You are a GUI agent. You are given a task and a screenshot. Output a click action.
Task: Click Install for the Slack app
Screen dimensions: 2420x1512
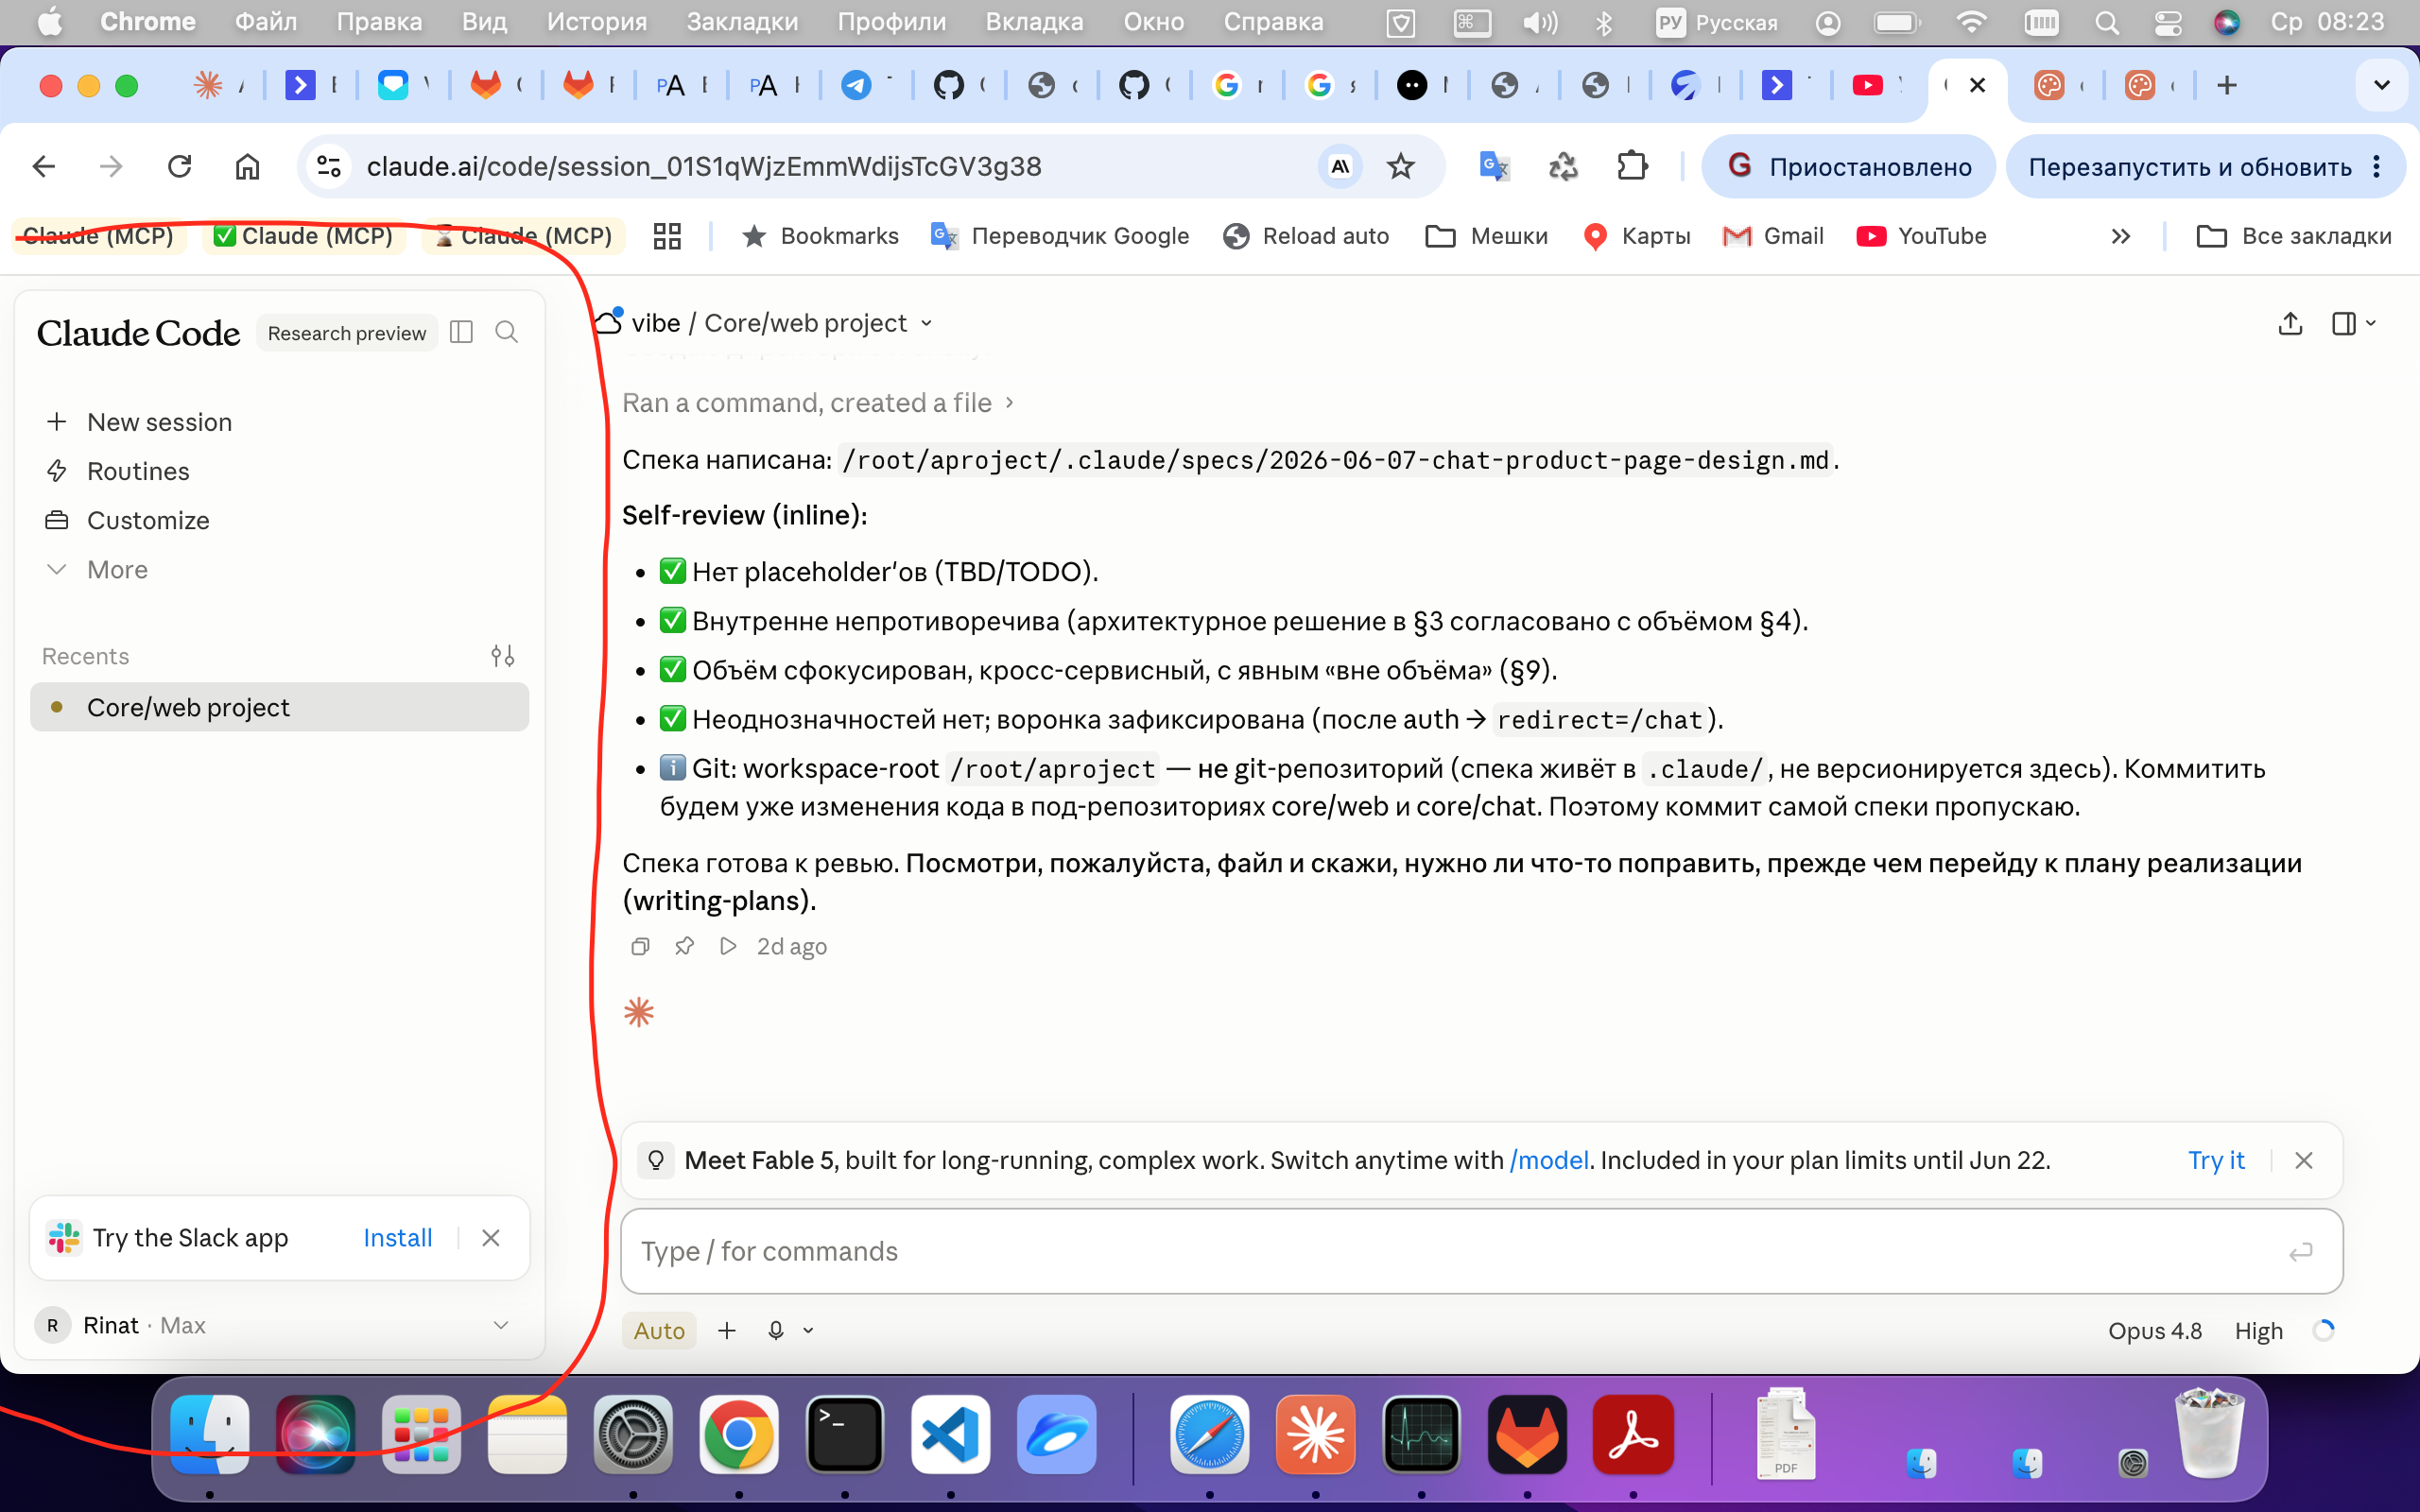coord(397,1238)
